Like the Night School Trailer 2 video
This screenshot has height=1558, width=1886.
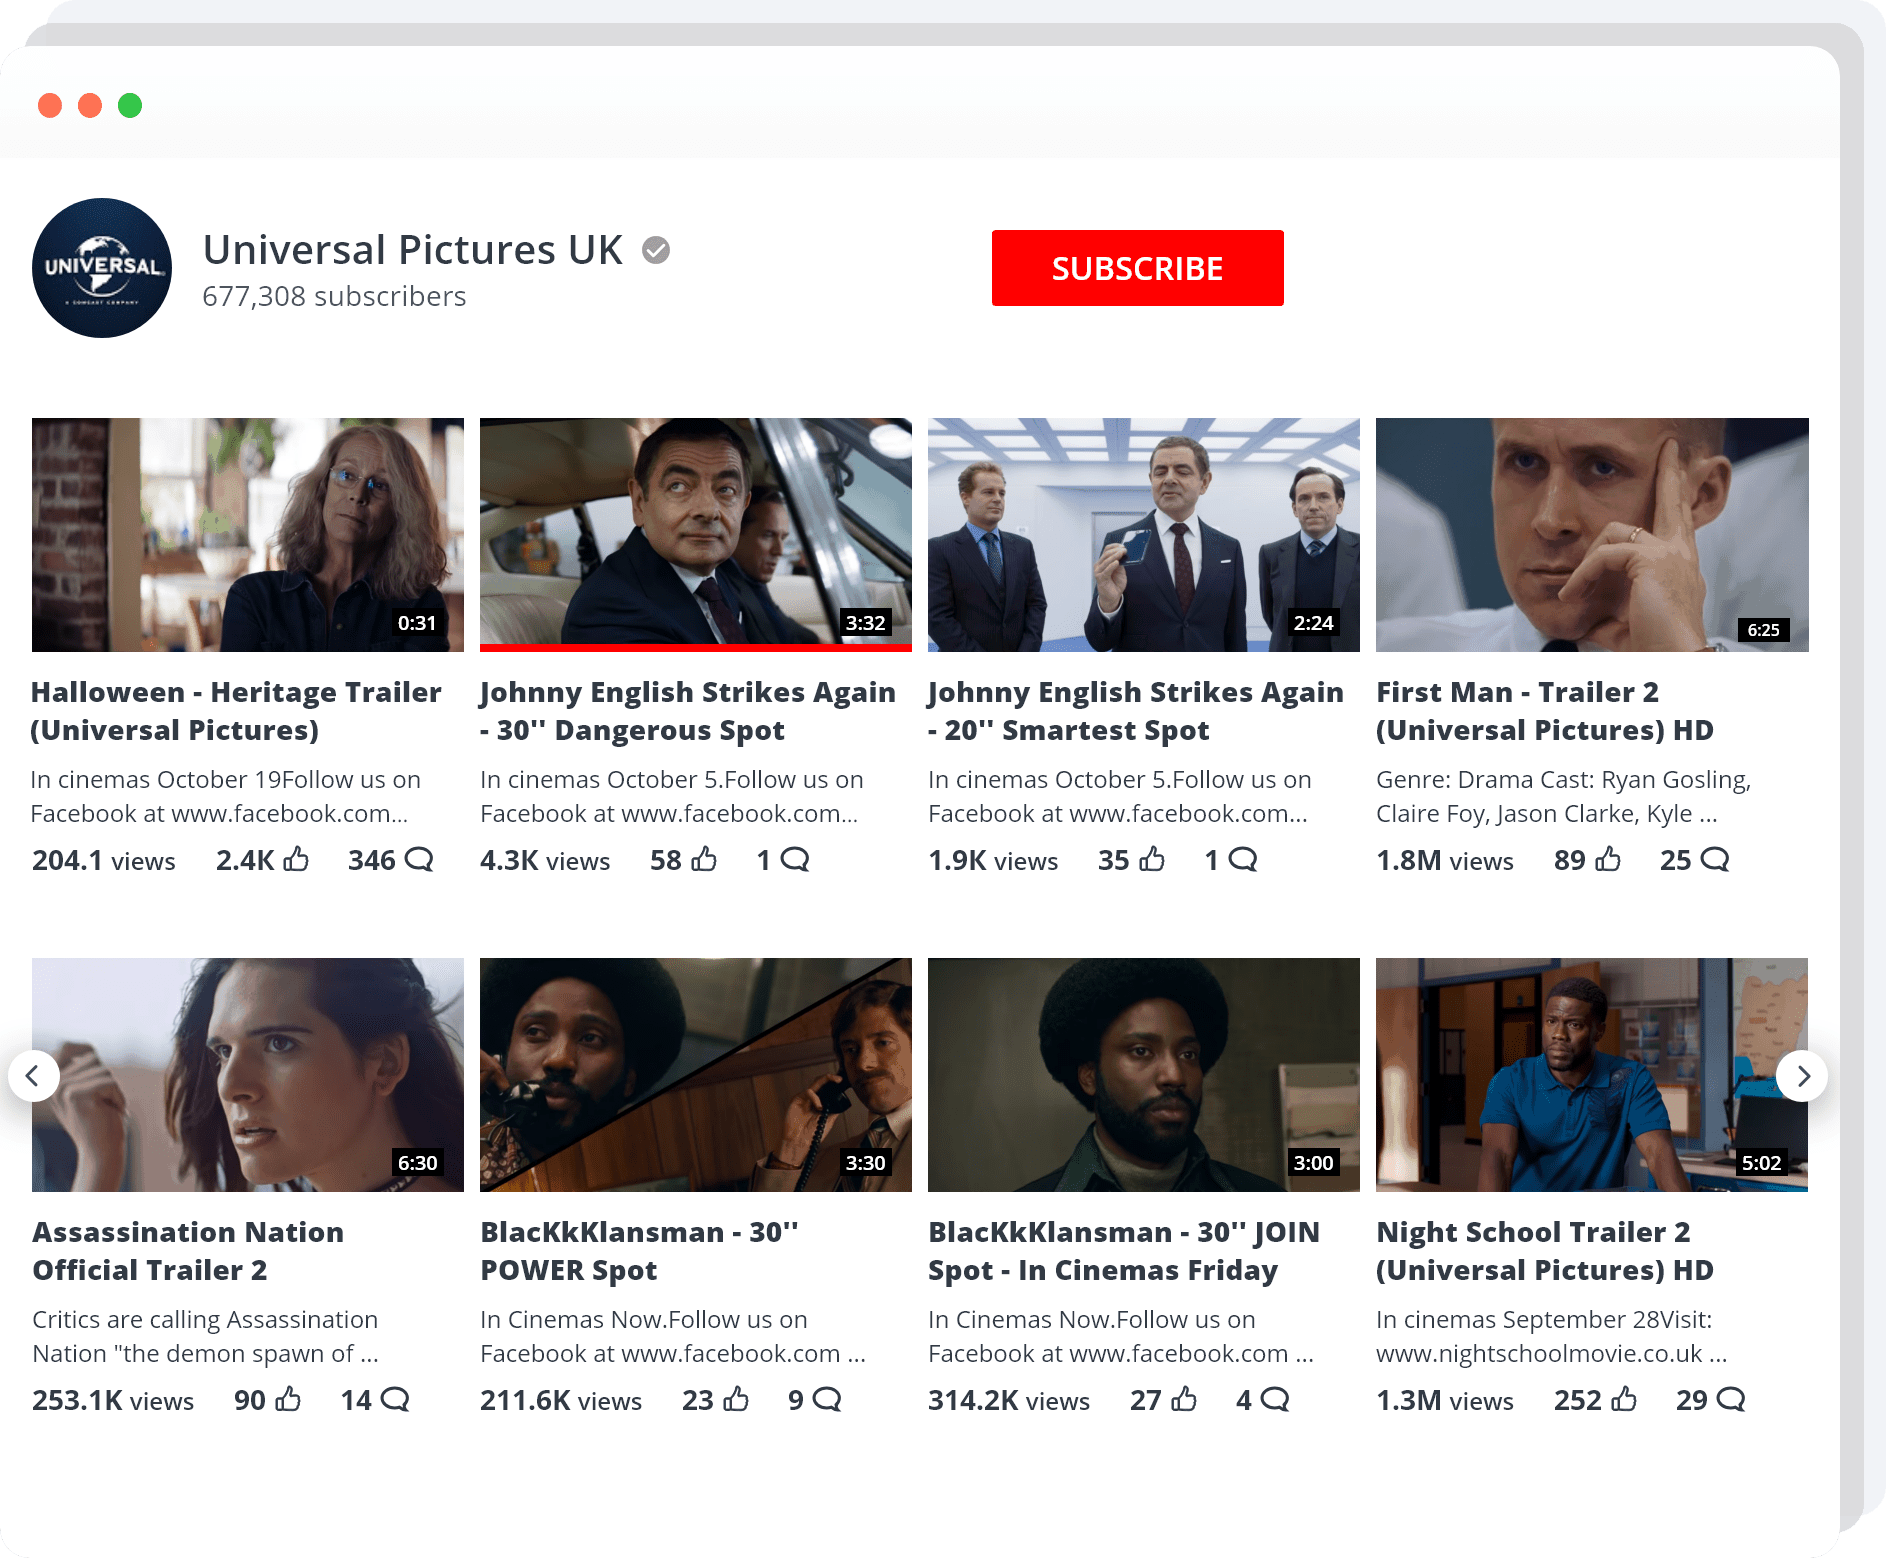1624,1399
